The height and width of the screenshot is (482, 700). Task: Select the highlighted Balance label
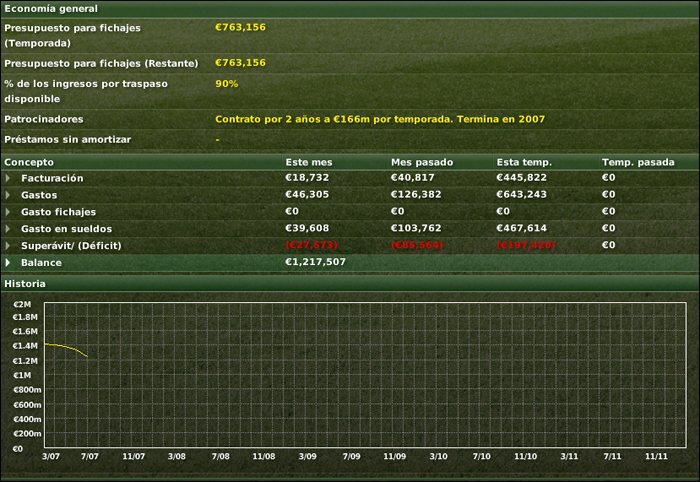coord(41,262)
